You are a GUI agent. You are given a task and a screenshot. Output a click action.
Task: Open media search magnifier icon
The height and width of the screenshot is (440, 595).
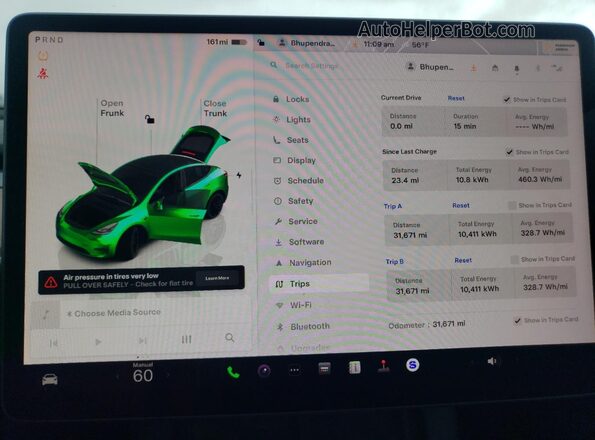point(230,337)
